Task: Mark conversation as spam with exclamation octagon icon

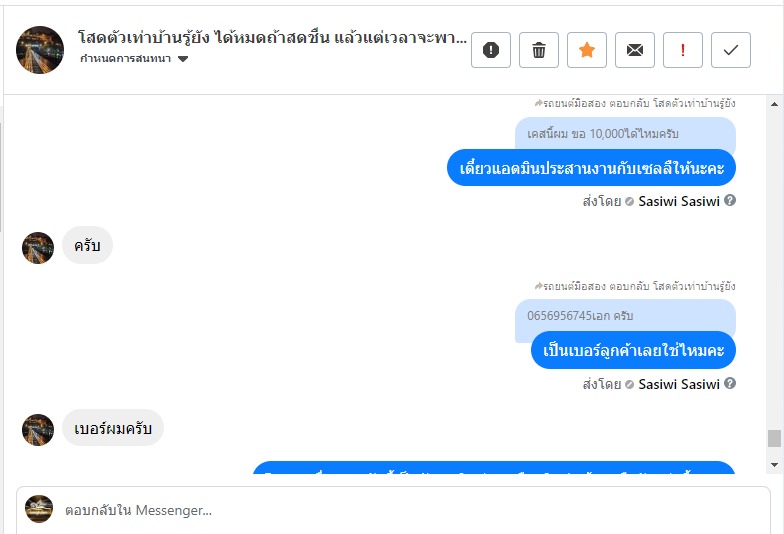Action: pyautogui.click(x=490, y=50)
